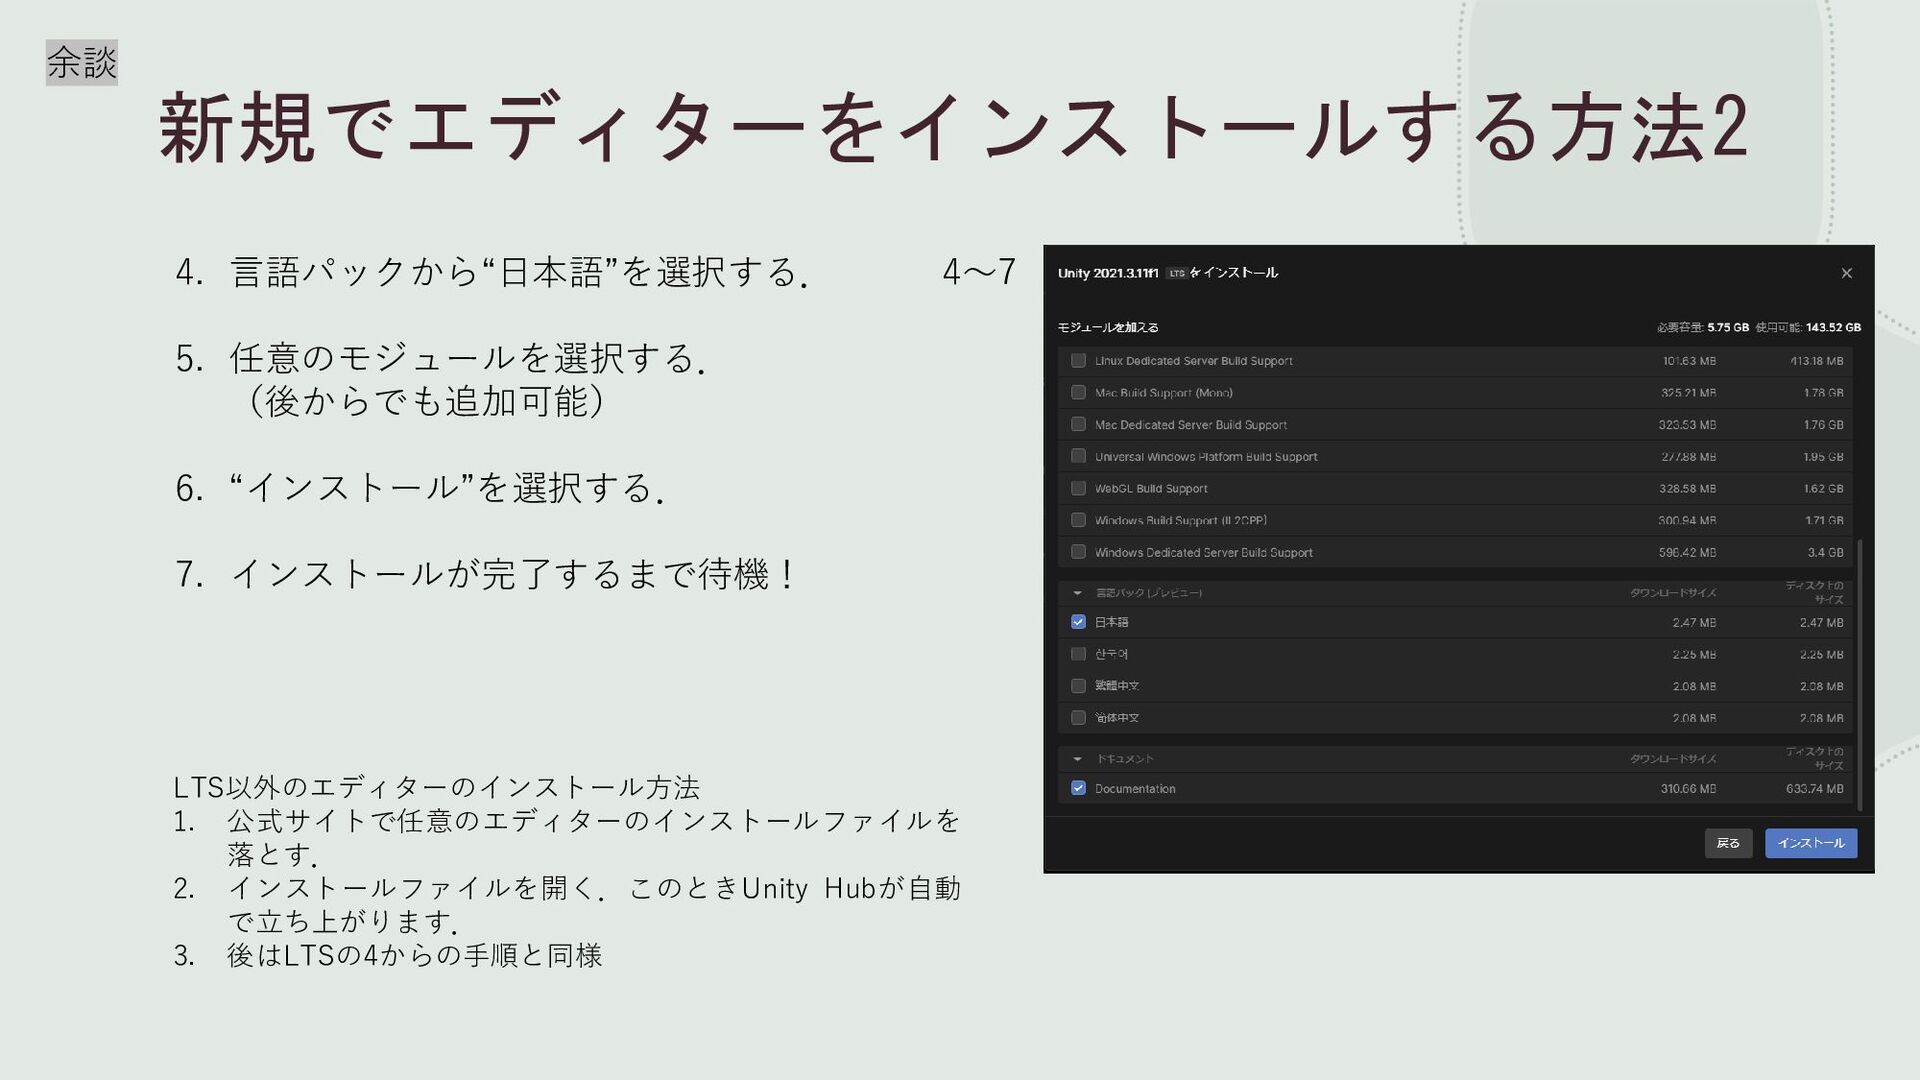Image resolution: width=1920 pixels, height=1080 pixels.
Task: Close the Unity install dialog with X
Action: (x=1846, y=273)
